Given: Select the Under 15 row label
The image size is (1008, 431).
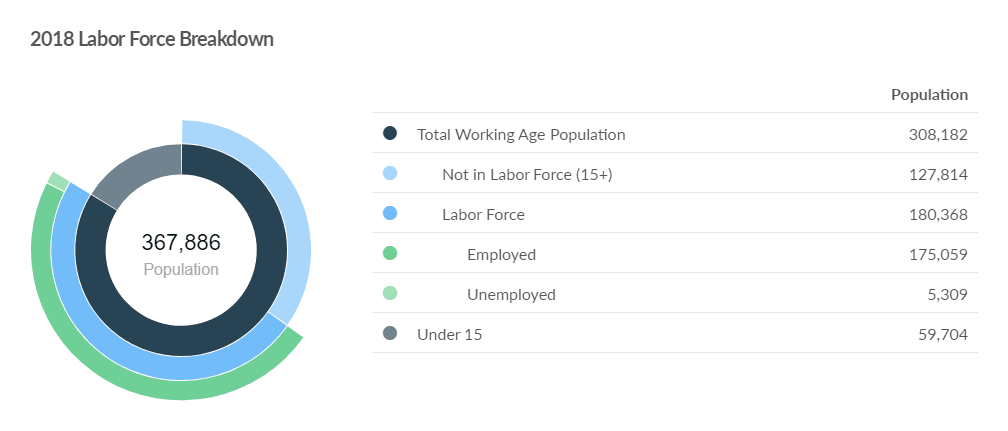Looking at the screenshot, I should pos(449,334).
